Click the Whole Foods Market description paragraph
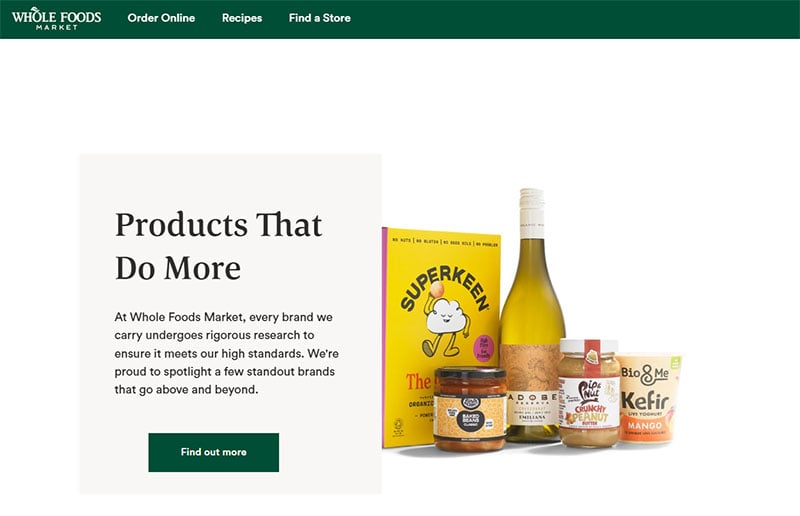Screen dimensions: 800x516 [x=227, y=353]
